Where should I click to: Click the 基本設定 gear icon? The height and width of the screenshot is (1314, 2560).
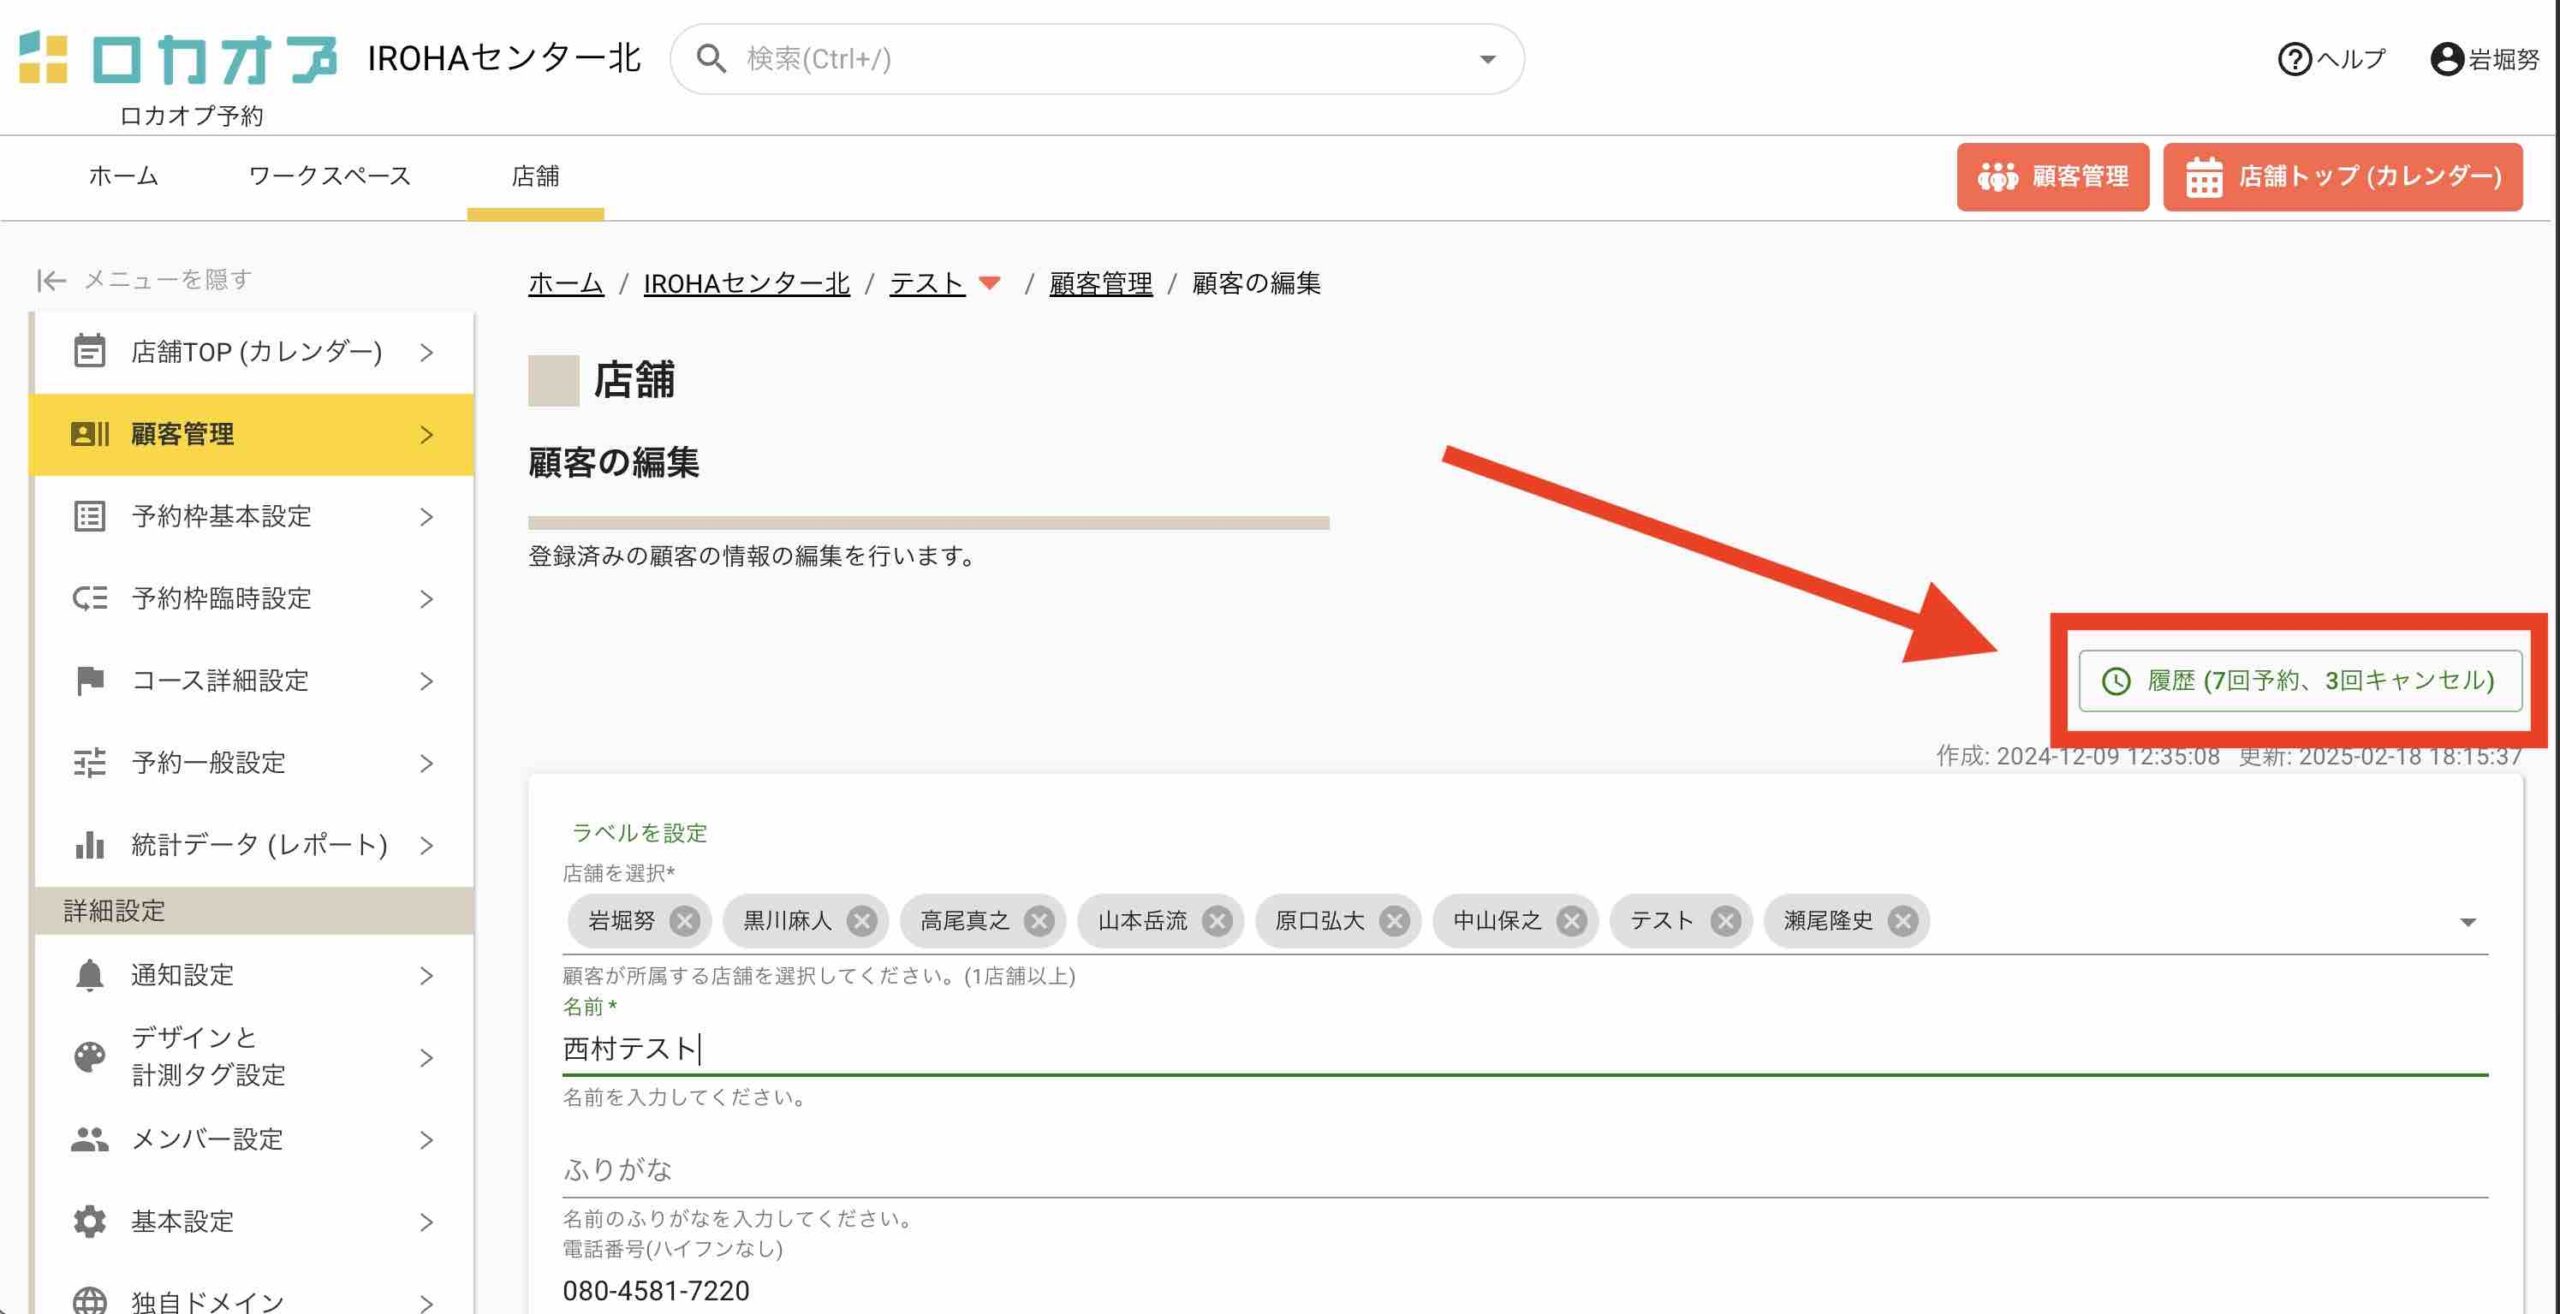(89, 1221)
